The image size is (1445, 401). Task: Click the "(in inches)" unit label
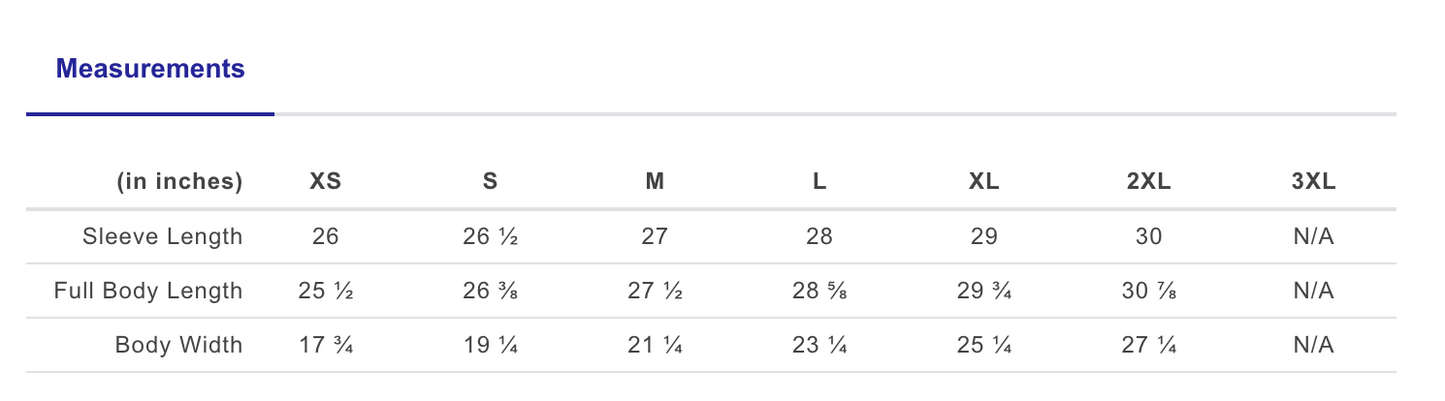[180, 182]
